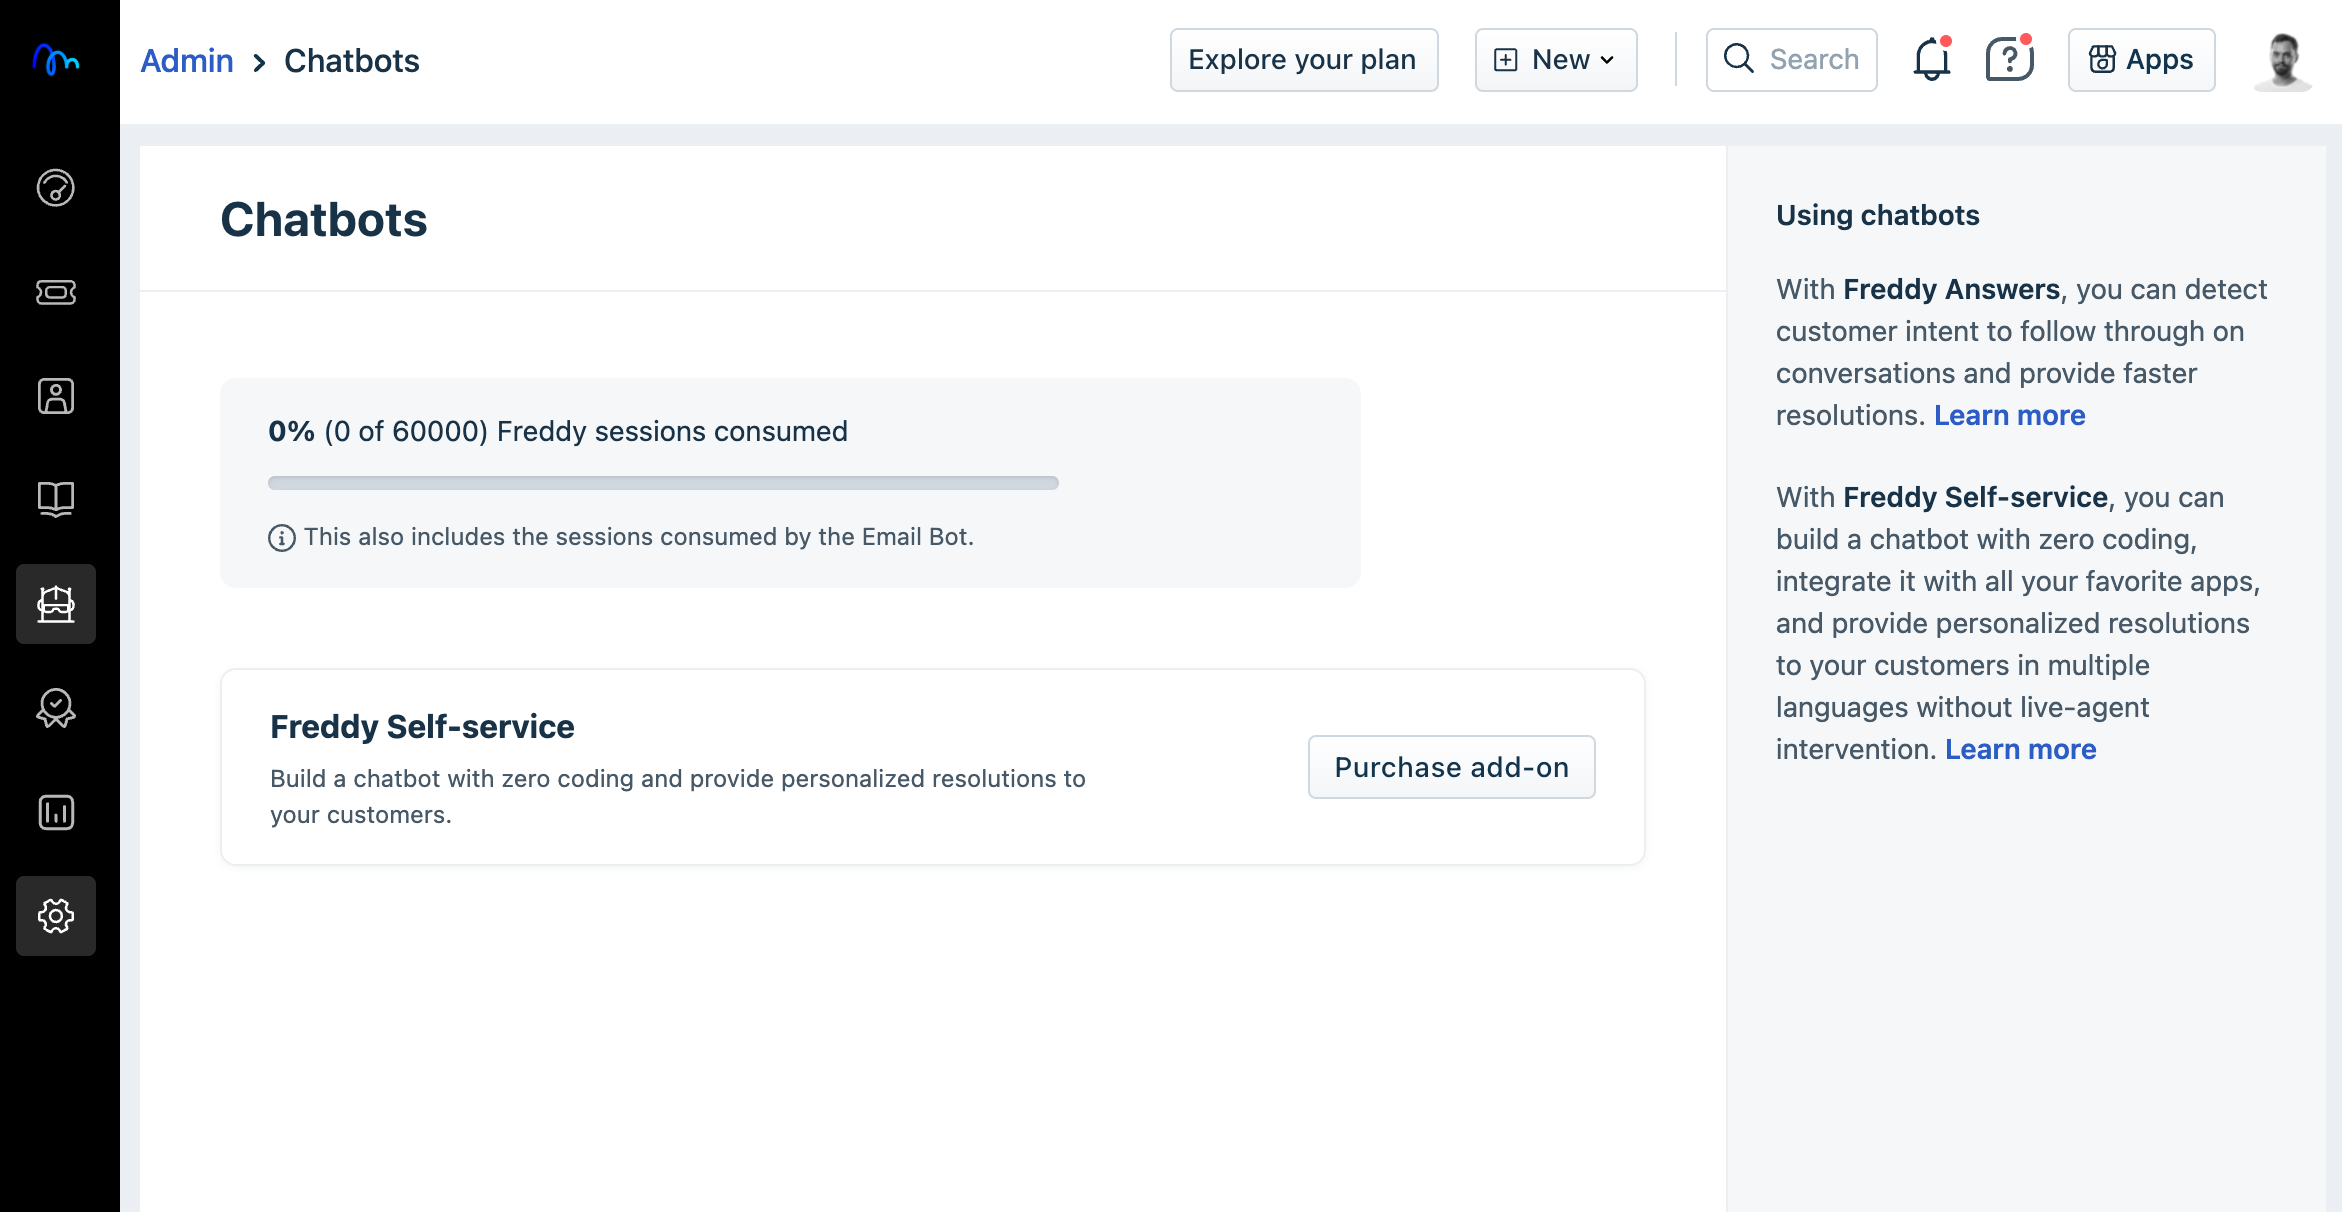Click the Search input field
The width and height of the screenshot is (2342, 1212).
[1812, 60]
